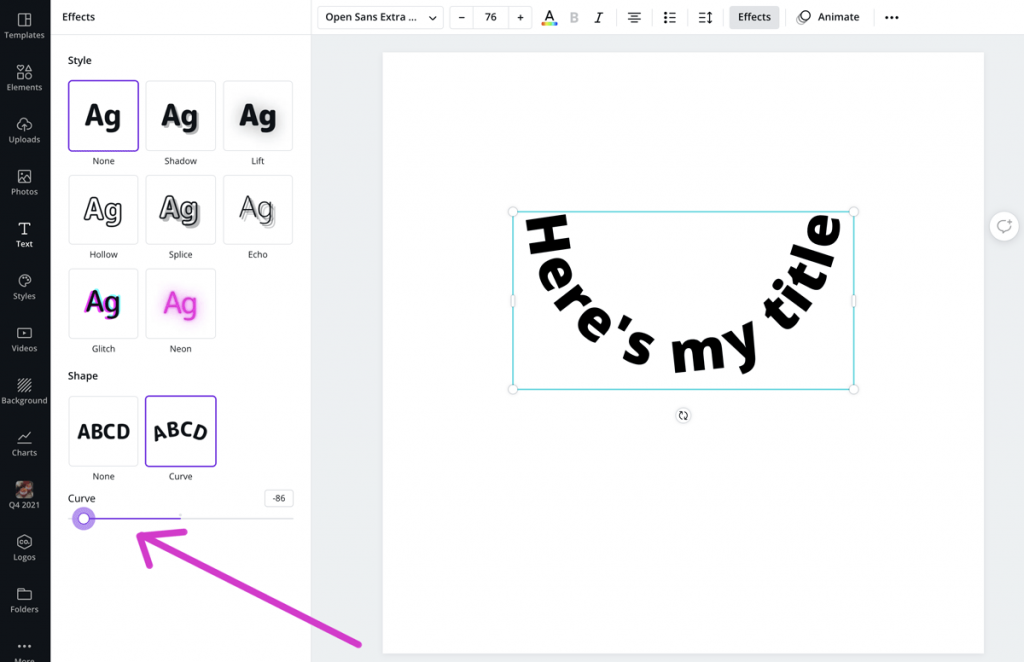Select the Curve shape effect
Viewport: 1024px width, 662px height.
(x=180, y=431)
